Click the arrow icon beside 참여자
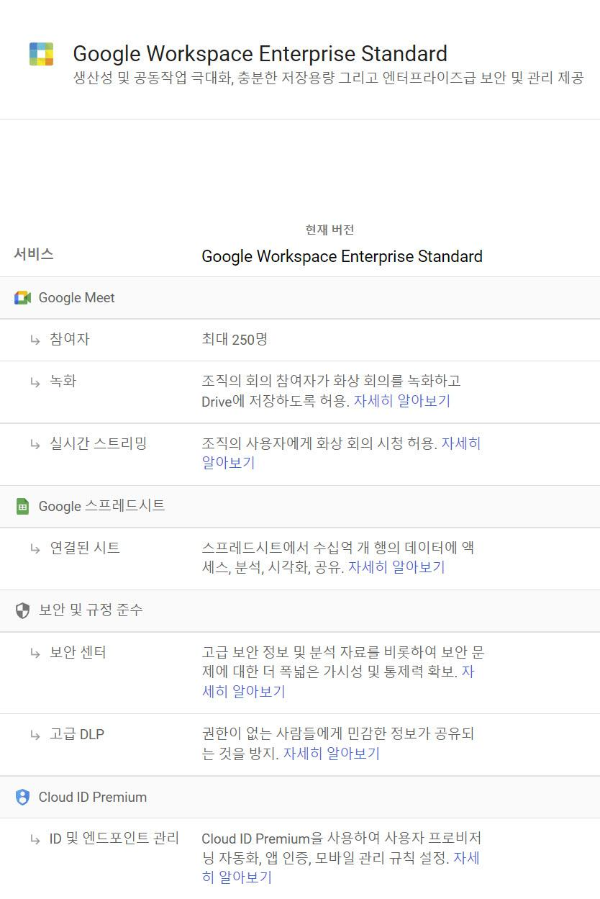600x899 pixels. click(35, 340)
